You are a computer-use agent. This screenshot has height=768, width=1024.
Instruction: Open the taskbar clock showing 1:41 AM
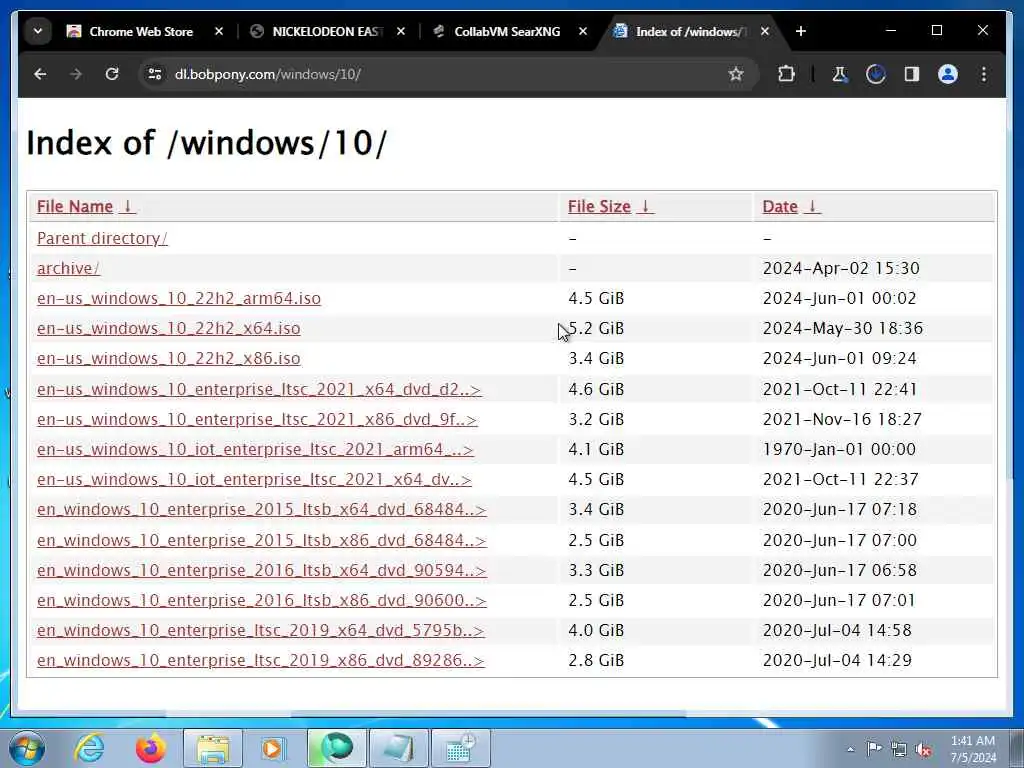[973, 749]
